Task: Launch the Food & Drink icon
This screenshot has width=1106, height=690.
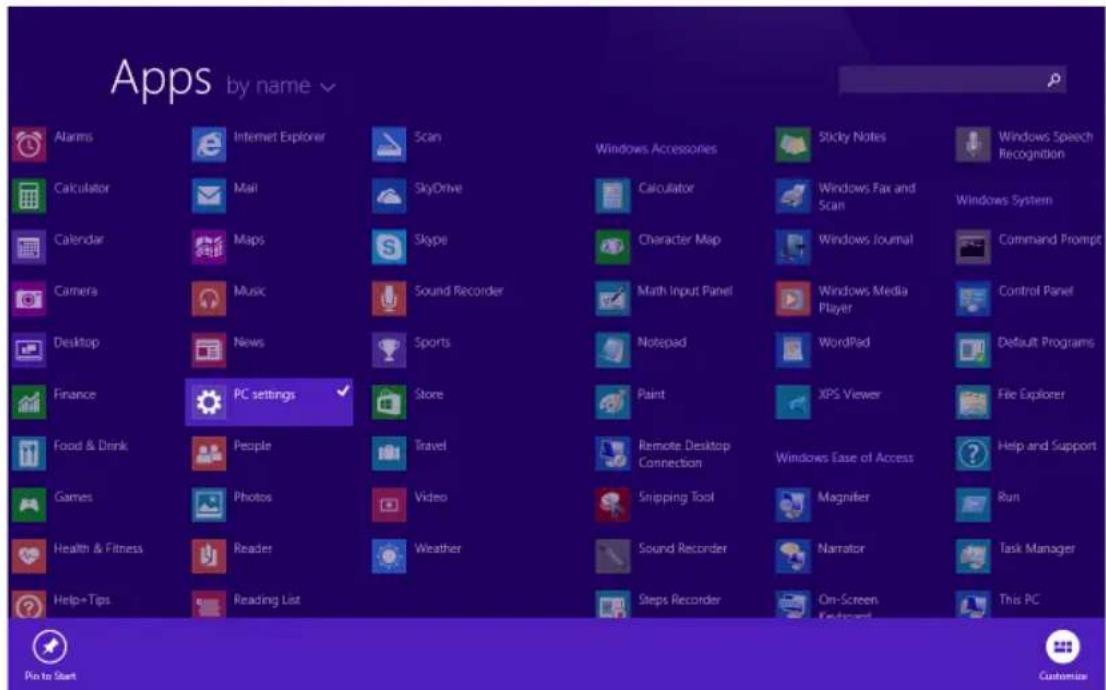Action: point(29,454)
